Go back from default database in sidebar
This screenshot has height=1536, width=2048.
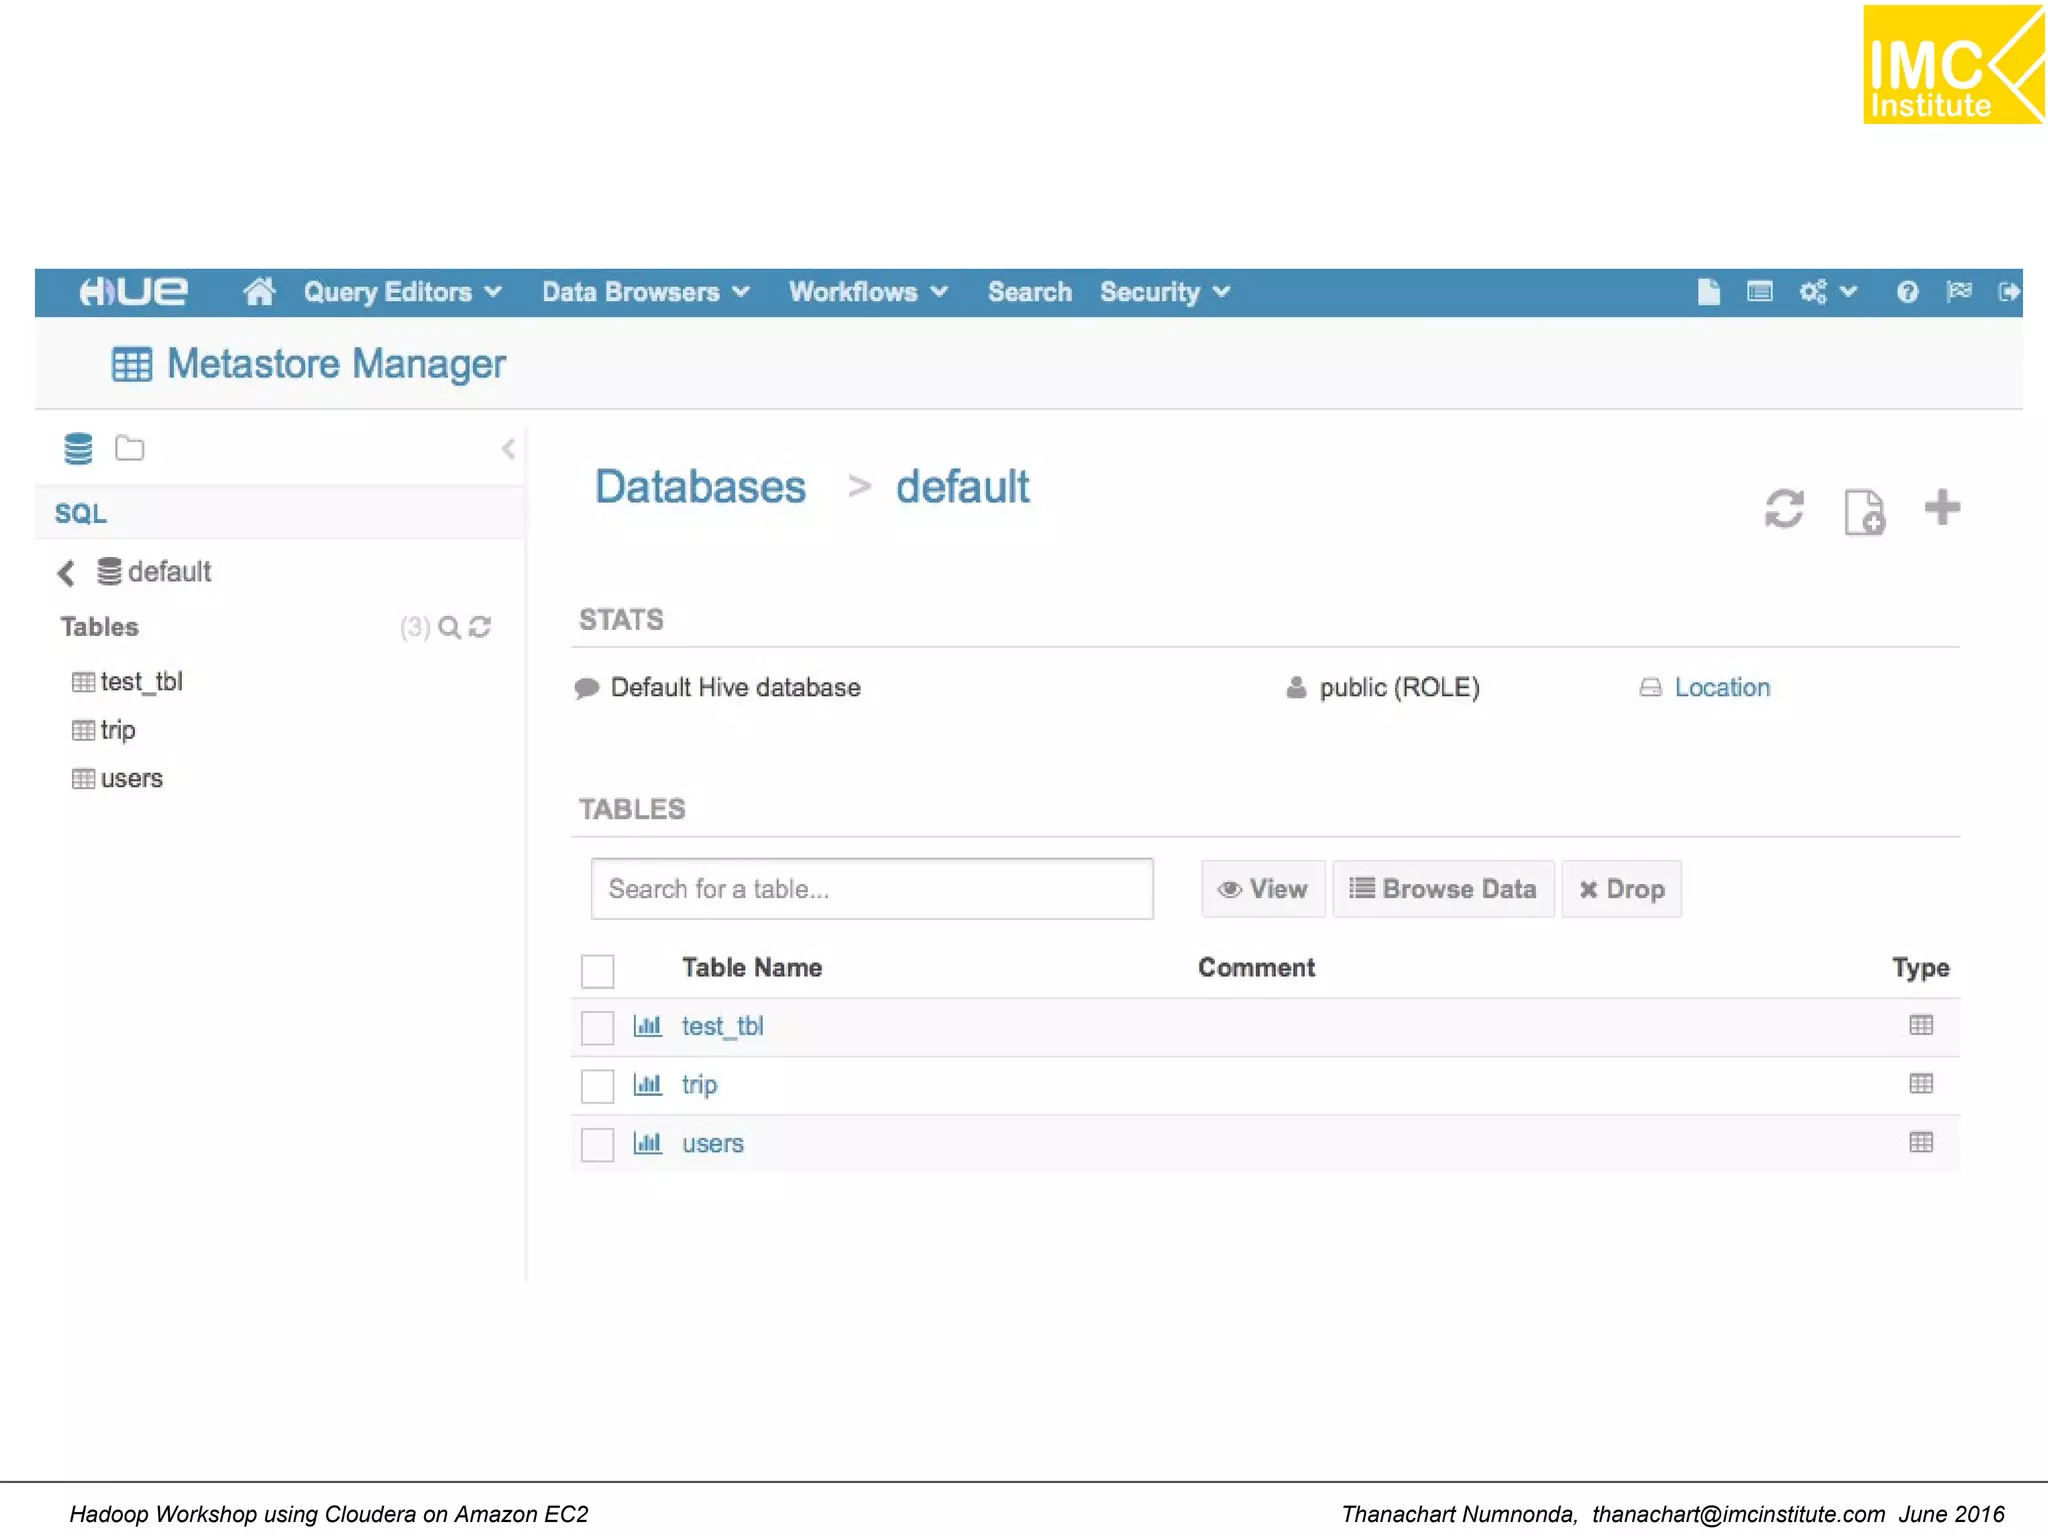pyautogui.click(x=66, y=573)
